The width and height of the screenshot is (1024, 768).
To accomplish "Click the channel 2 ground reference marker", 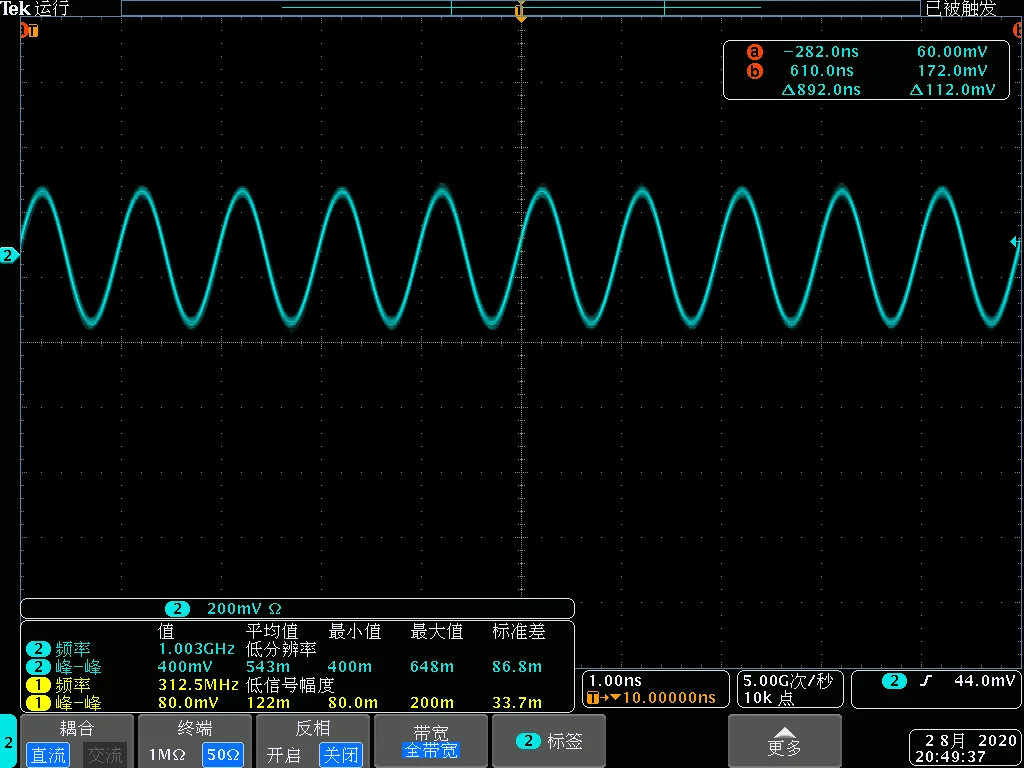I will [x=8, y=256].
